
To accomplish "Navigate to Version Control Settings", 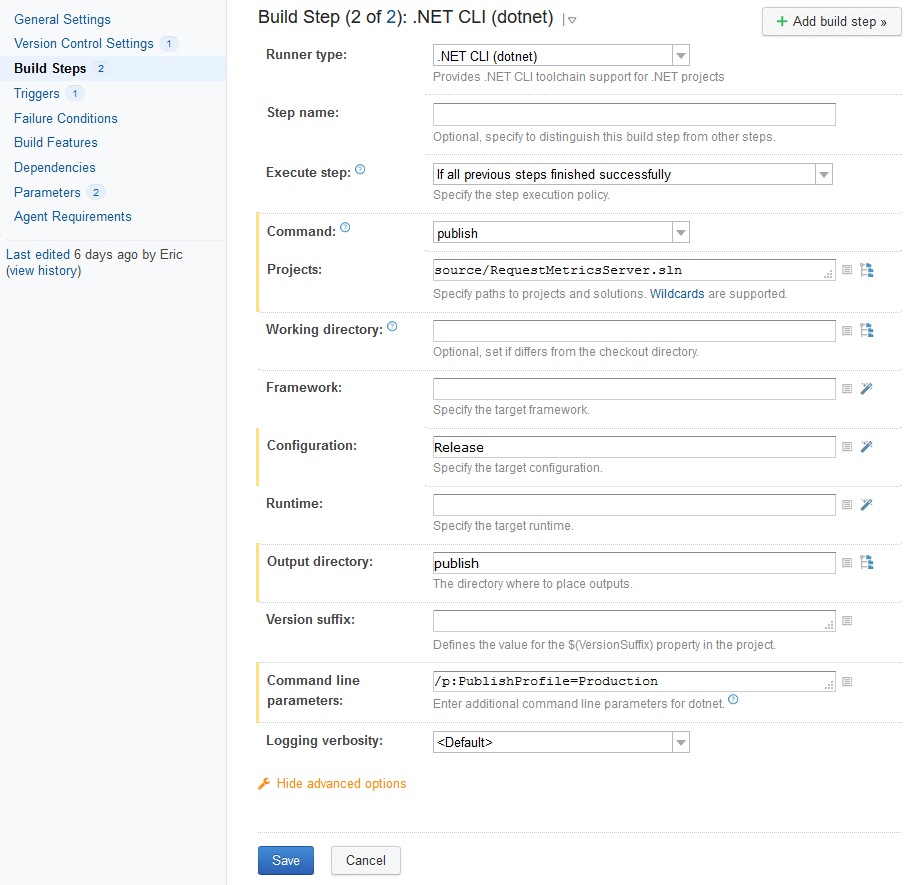I will coord(85,43).
